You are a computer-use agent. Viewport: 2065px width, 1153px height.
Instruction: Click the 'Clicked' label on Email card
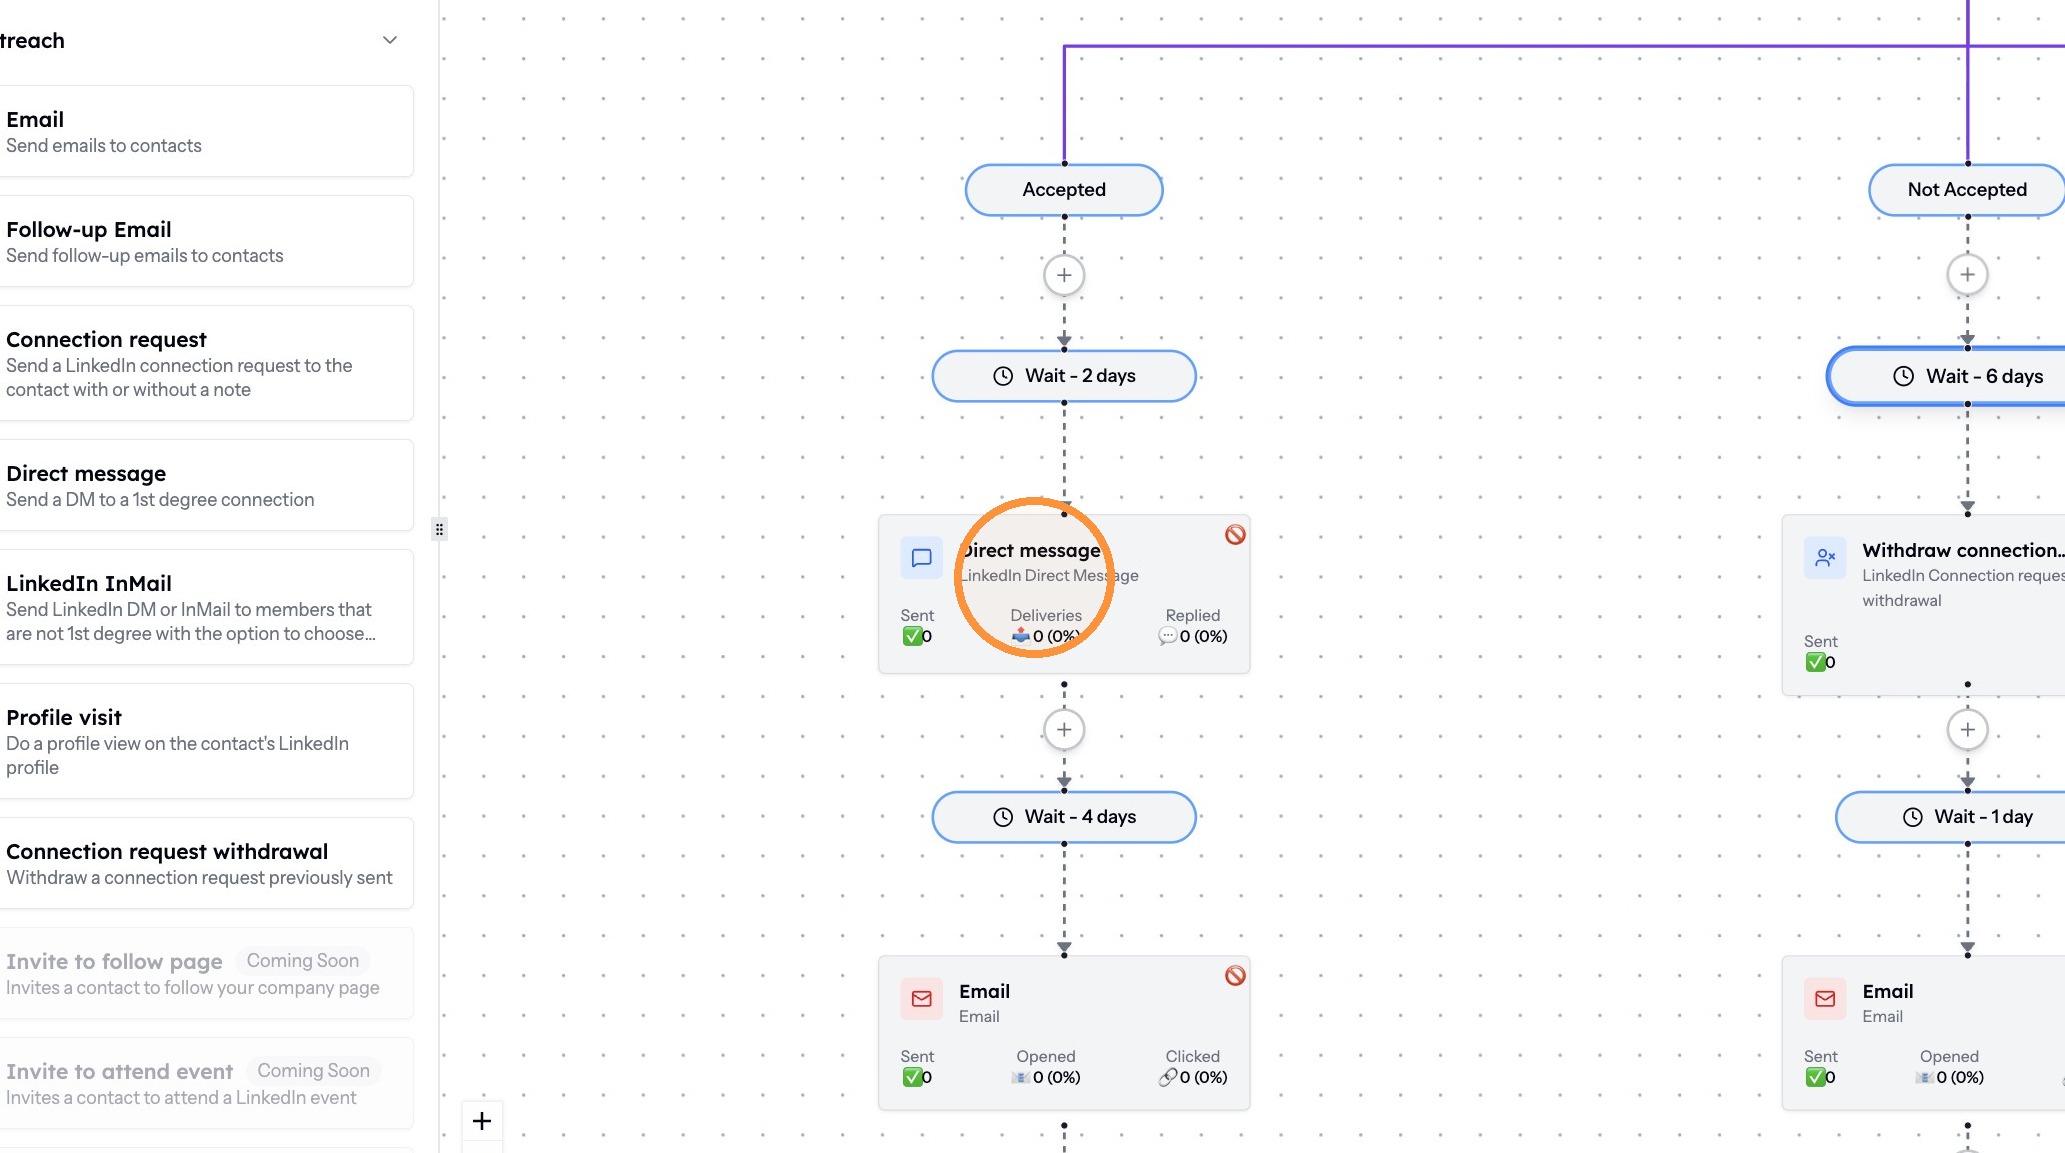pyautogui.click(x=1193, y=1056)
